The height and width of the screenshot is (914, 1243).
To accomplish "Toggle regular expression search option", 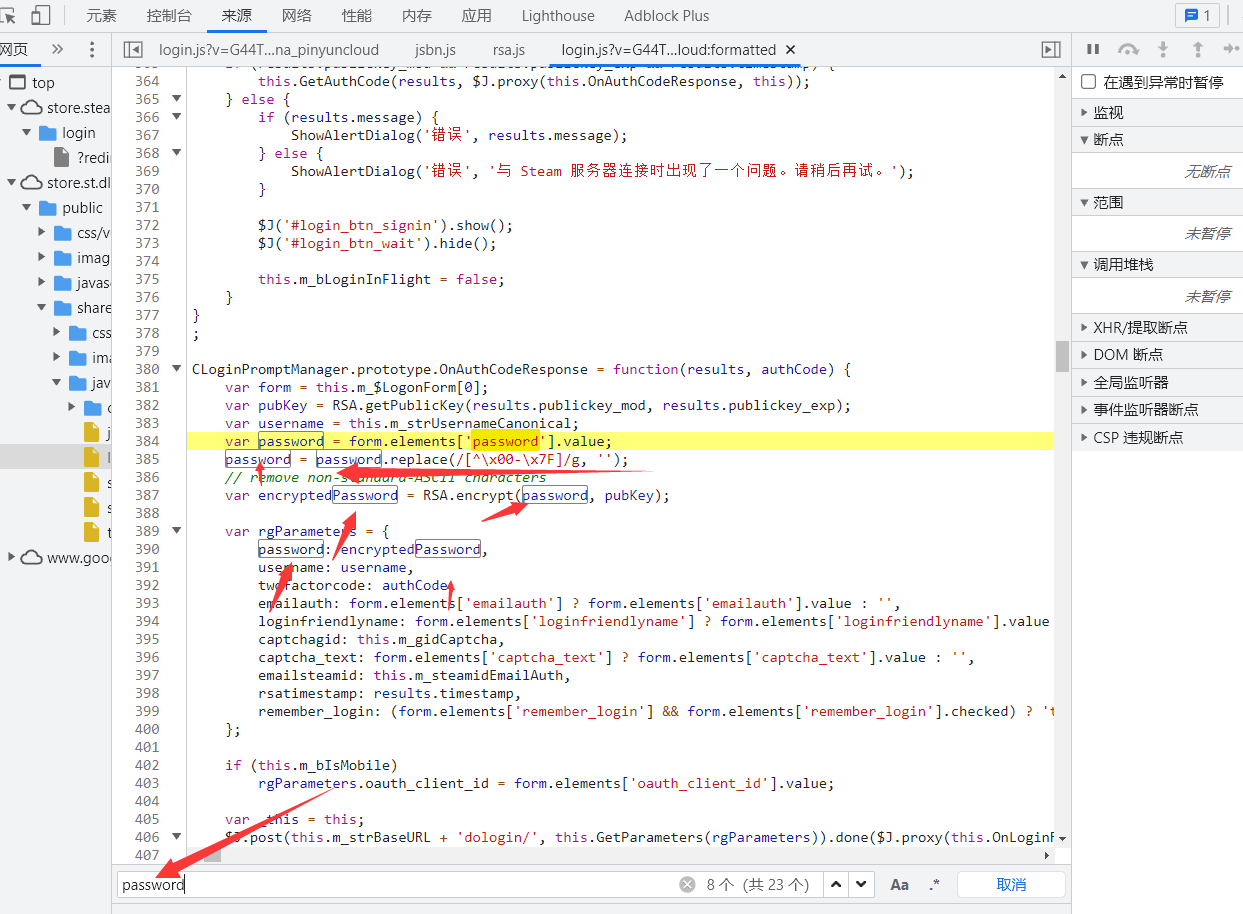I will (x=934, y=884).
